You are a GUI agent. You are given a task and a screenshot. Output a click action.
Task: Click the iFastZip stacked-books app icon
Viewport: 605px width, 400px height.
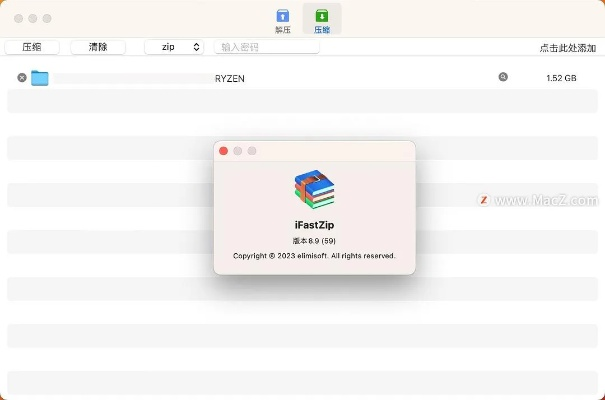click(x=314, y=189)
